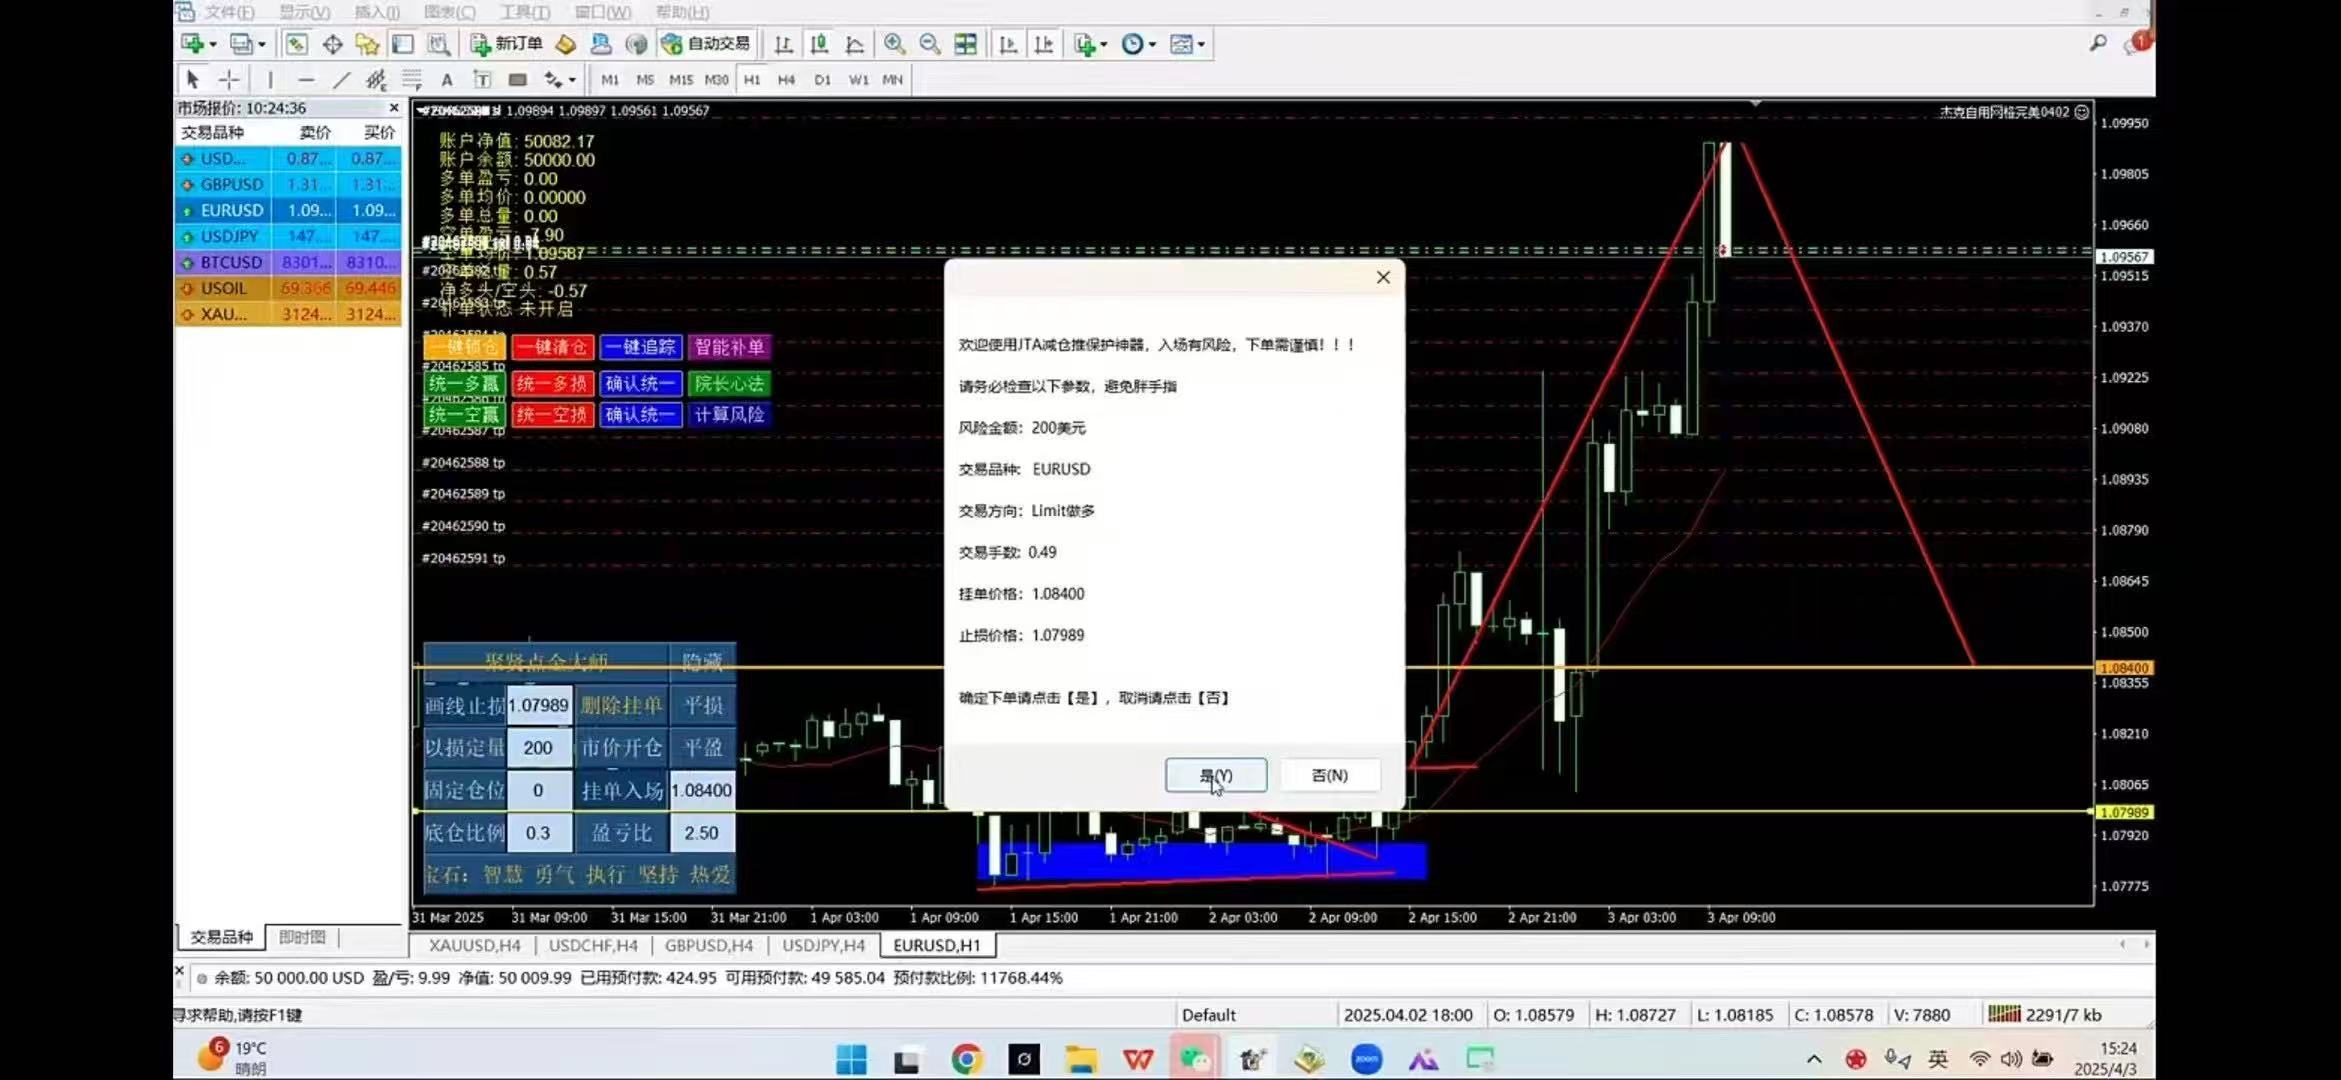
Task: Click the zoom in magnifier icon
Action: 894,44
